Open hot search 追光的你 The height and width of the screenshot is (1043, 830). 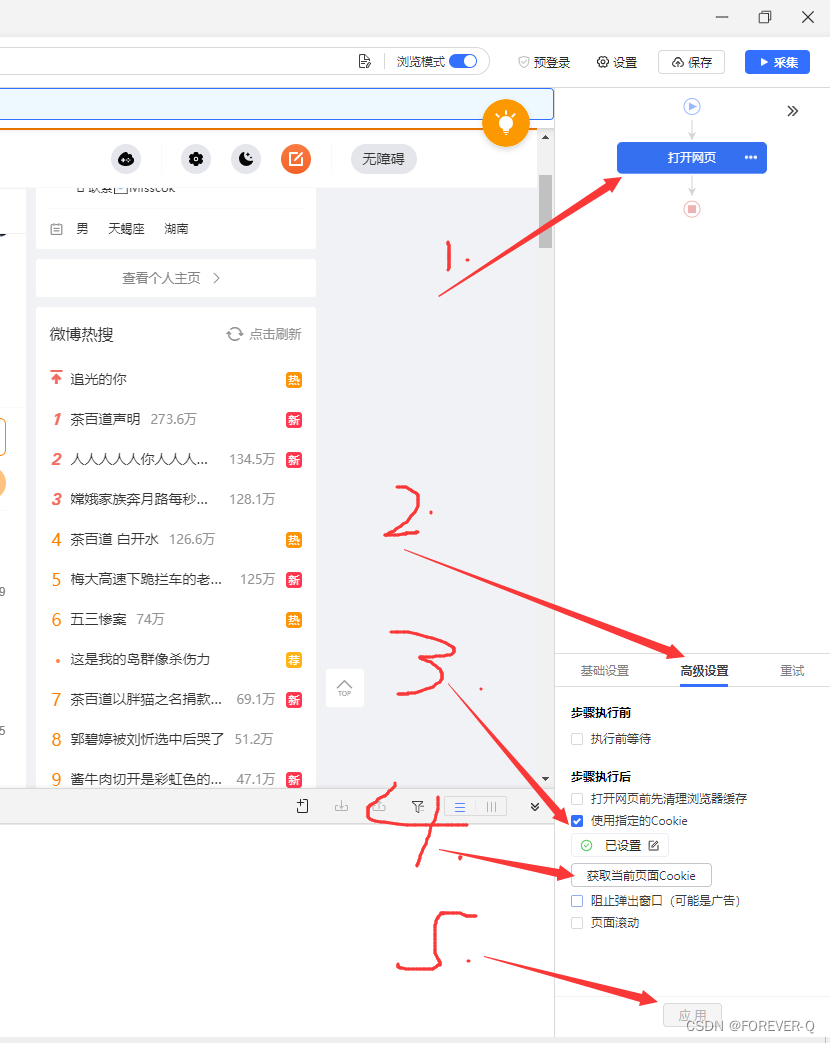coord(98,379)
